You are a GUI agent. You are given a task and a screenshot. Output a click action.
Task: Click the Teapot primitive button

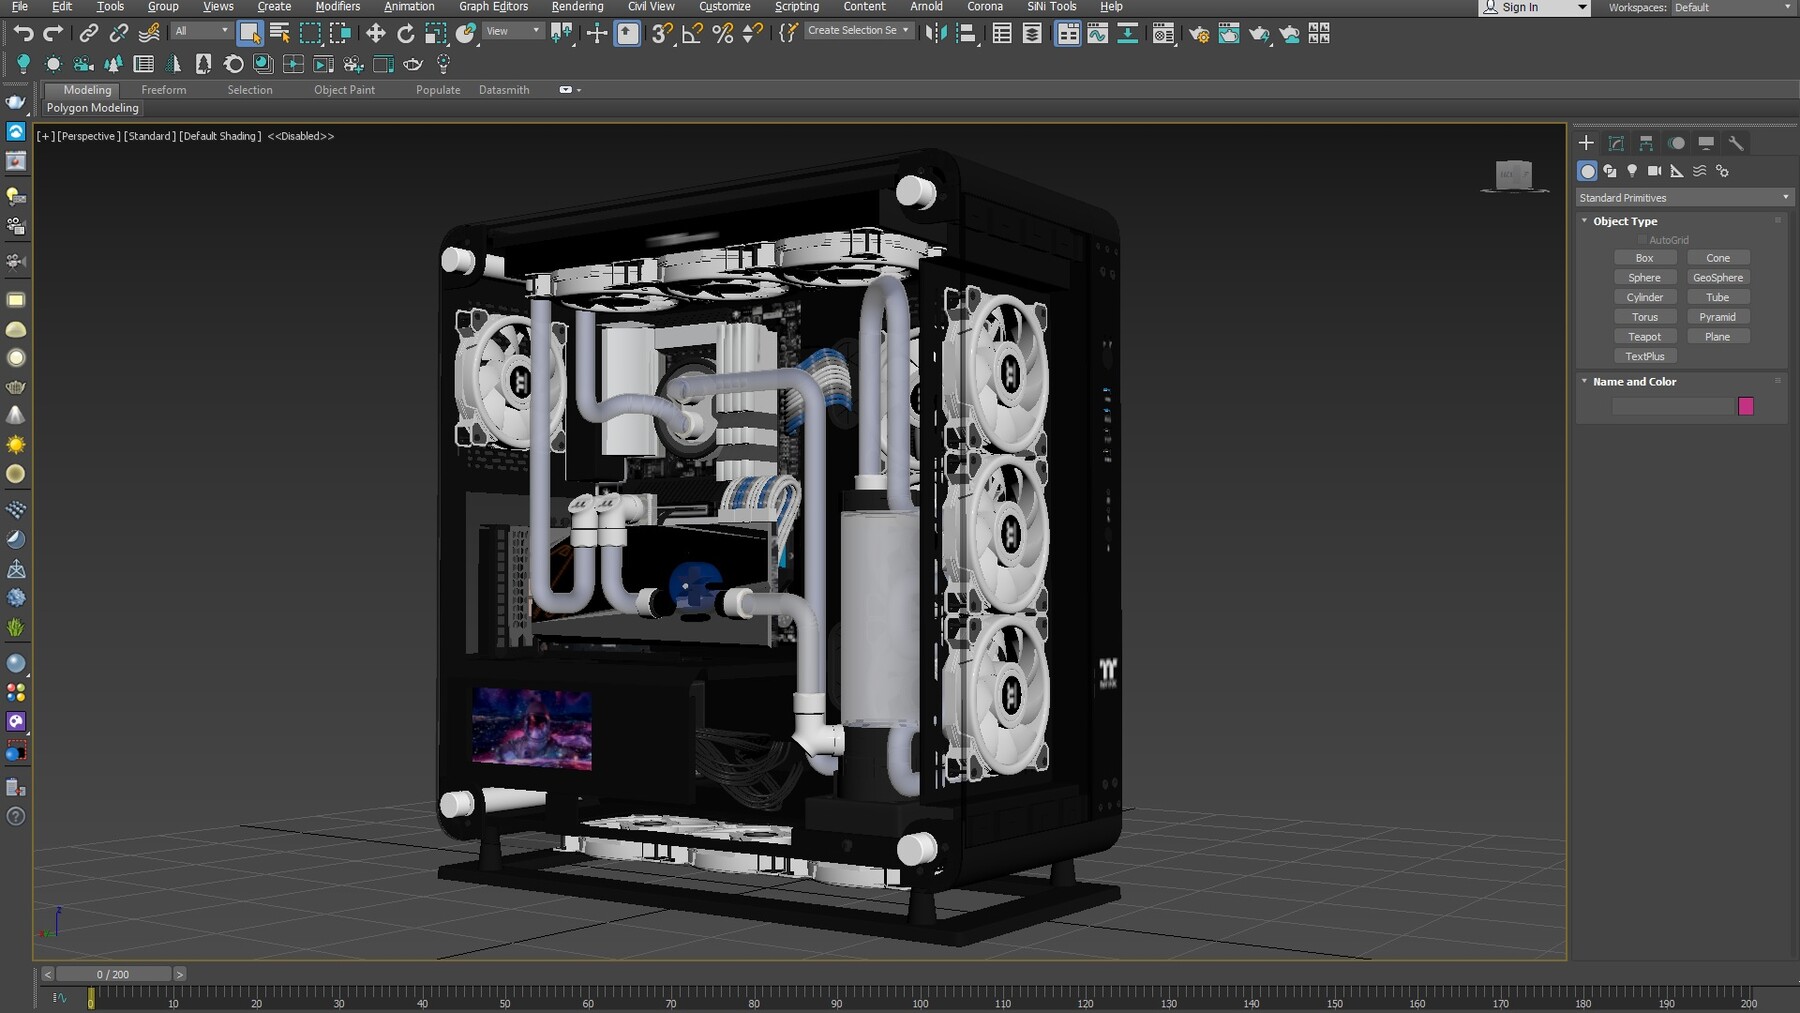[1645, 336]
